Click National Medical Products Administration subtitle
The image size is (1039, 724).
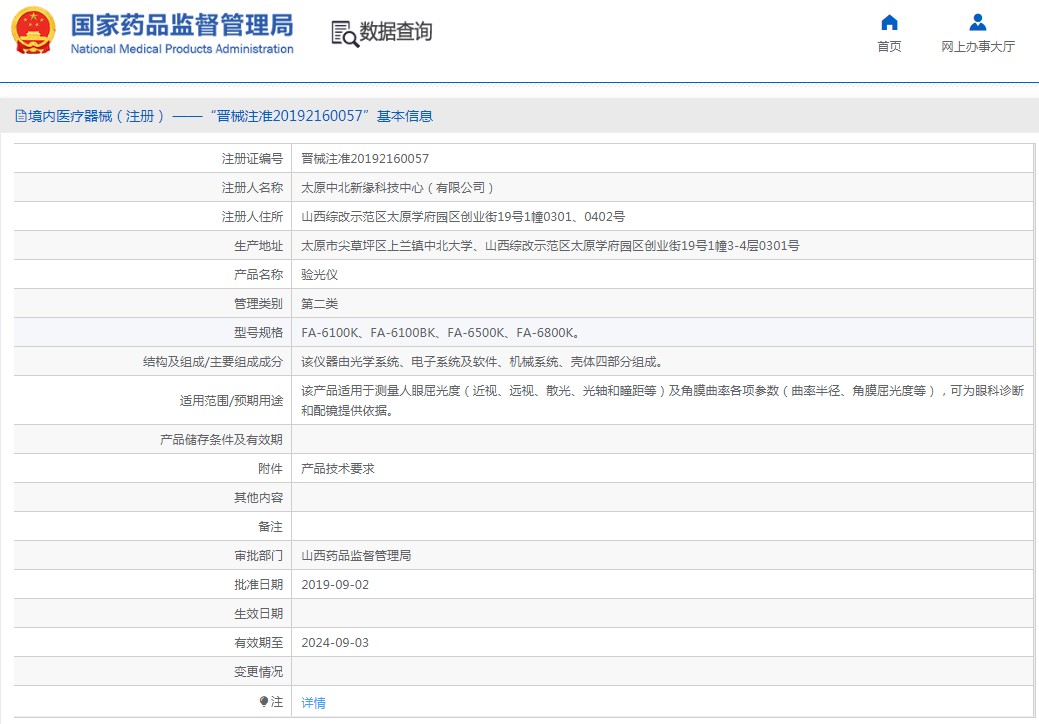point(182,49)
